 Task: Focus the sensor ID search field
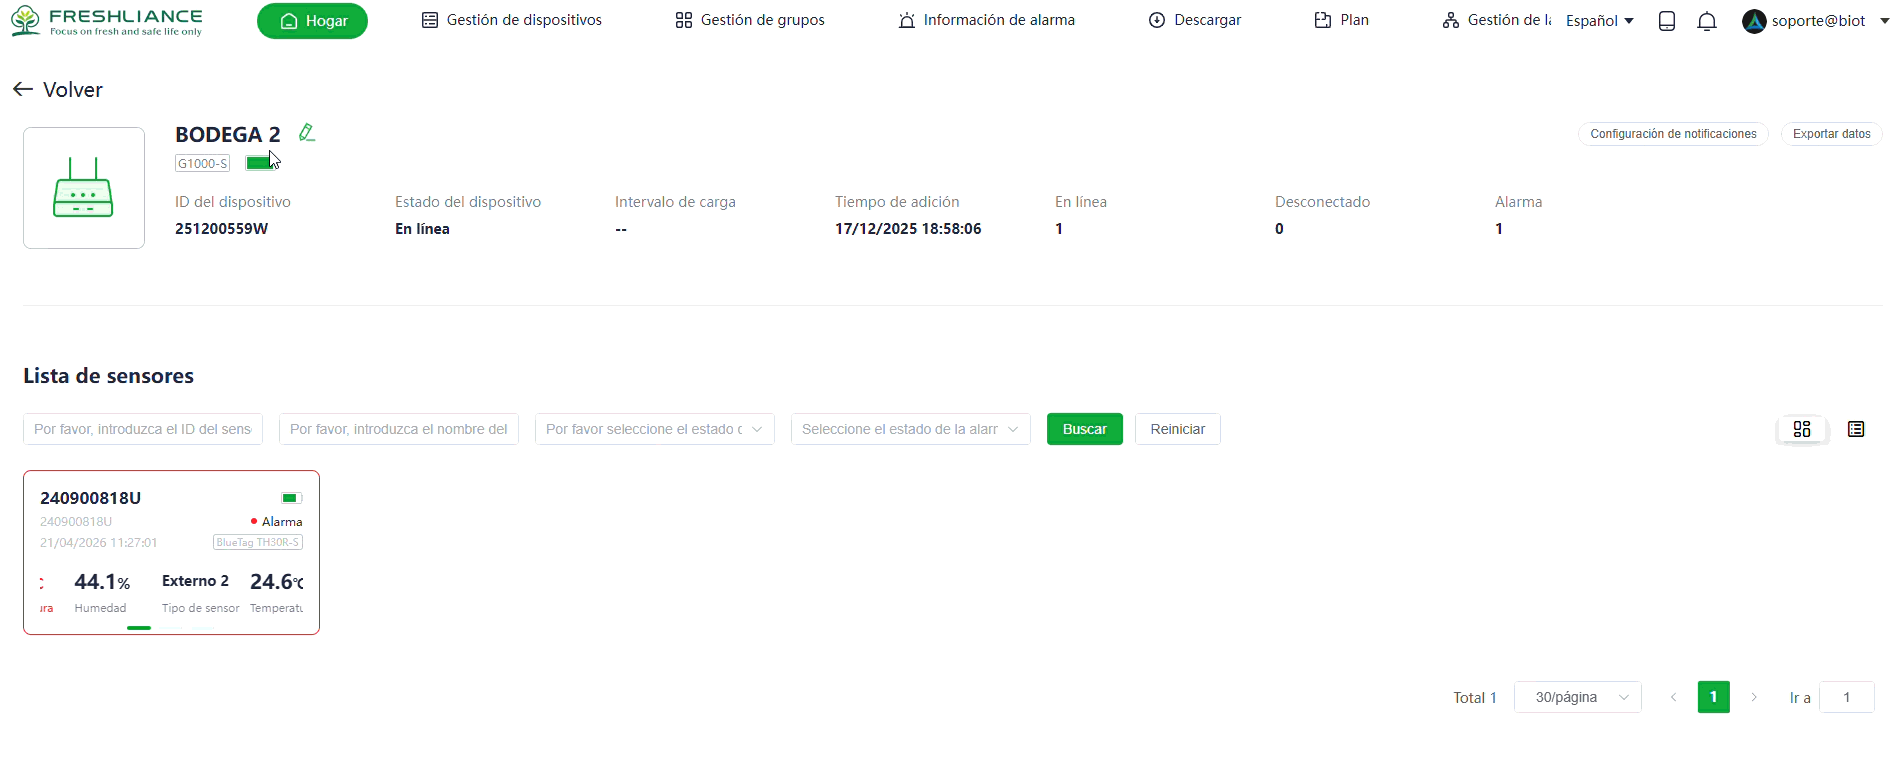click(x=143, y=429)
